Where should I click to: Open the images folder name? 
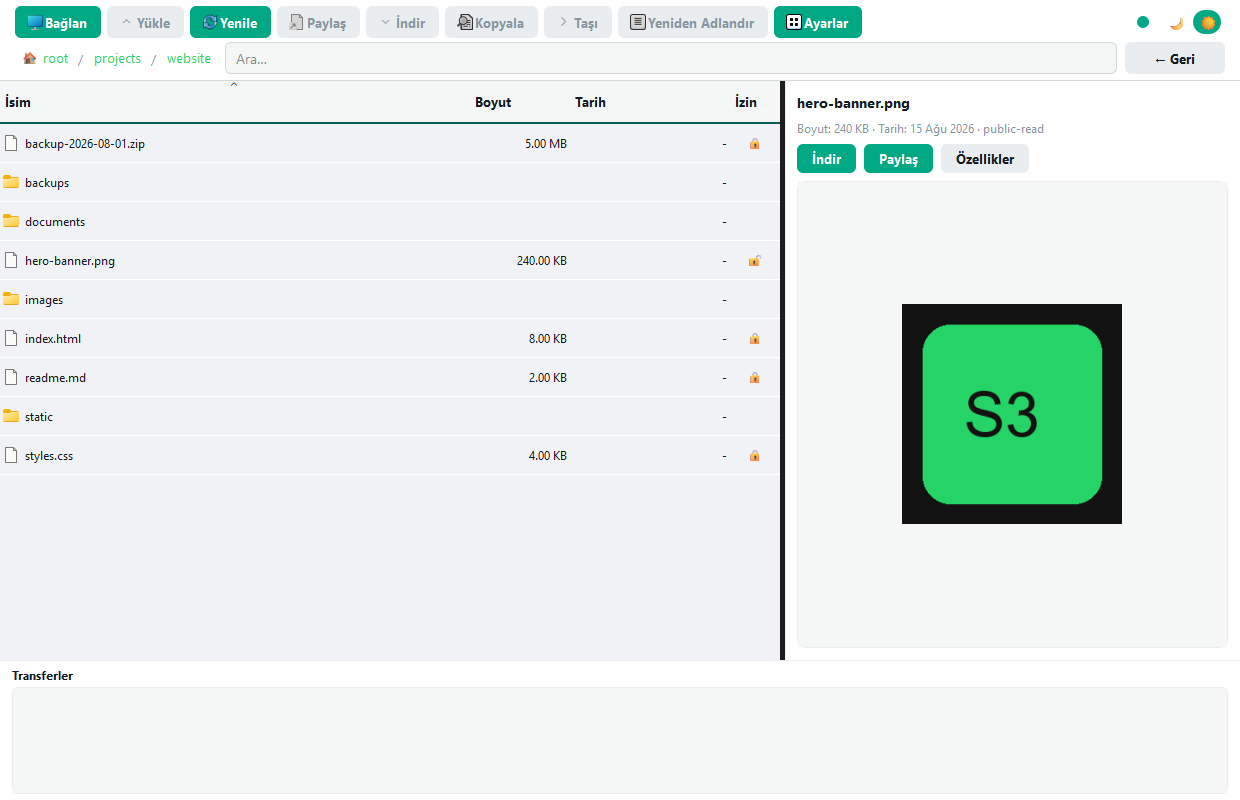[x=44, y=300]
